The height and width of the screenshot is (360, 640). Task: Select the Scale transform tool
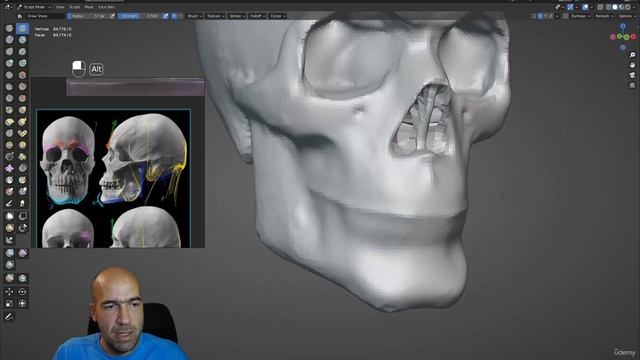coord(9,304)
